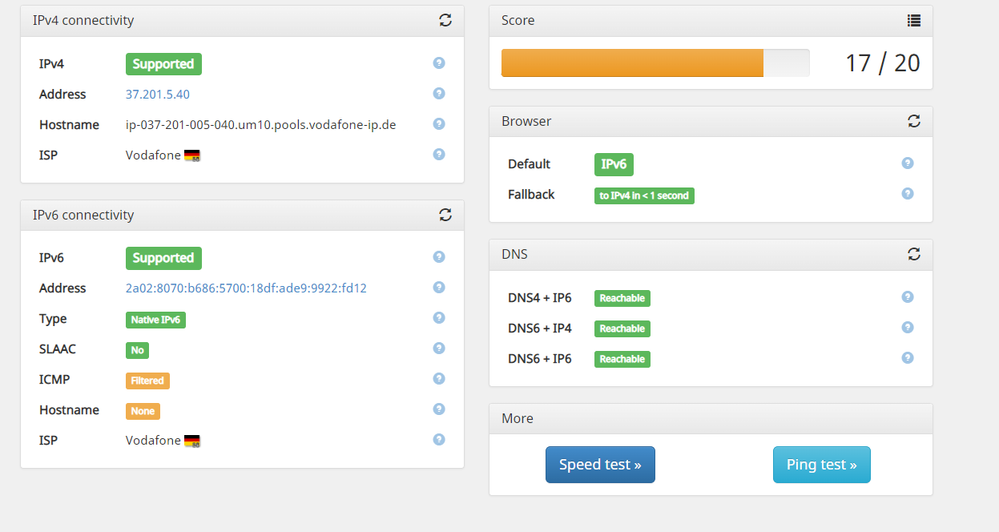This screenshot has width=999, height=532.
Task: Open the Speed test page
Action: click(600, 465)
